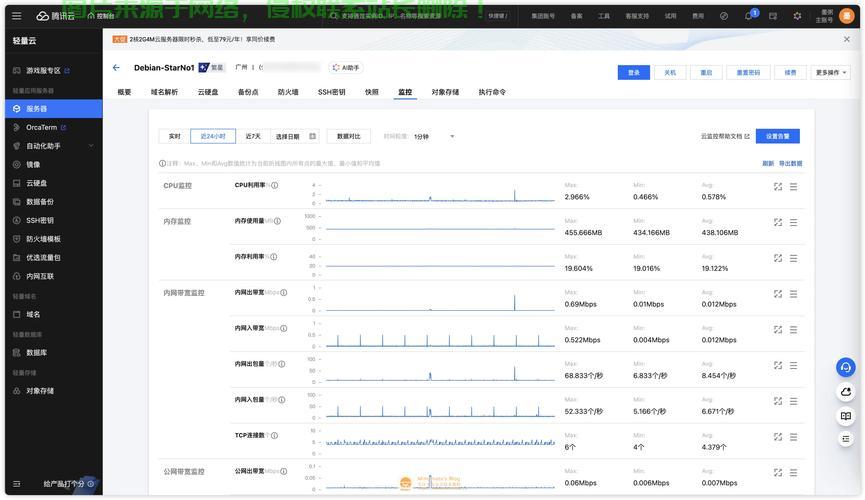Image resolution: width=865 pixels, height=500 pixels.
Task: Expand the 自动化助手 sidebar item
Action: coord(54,146)
